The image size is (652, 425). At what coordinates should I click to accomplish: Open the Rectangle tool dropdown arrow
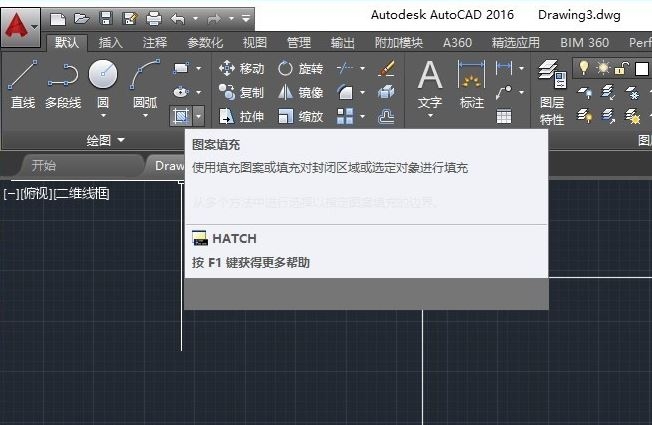(198, 68)
